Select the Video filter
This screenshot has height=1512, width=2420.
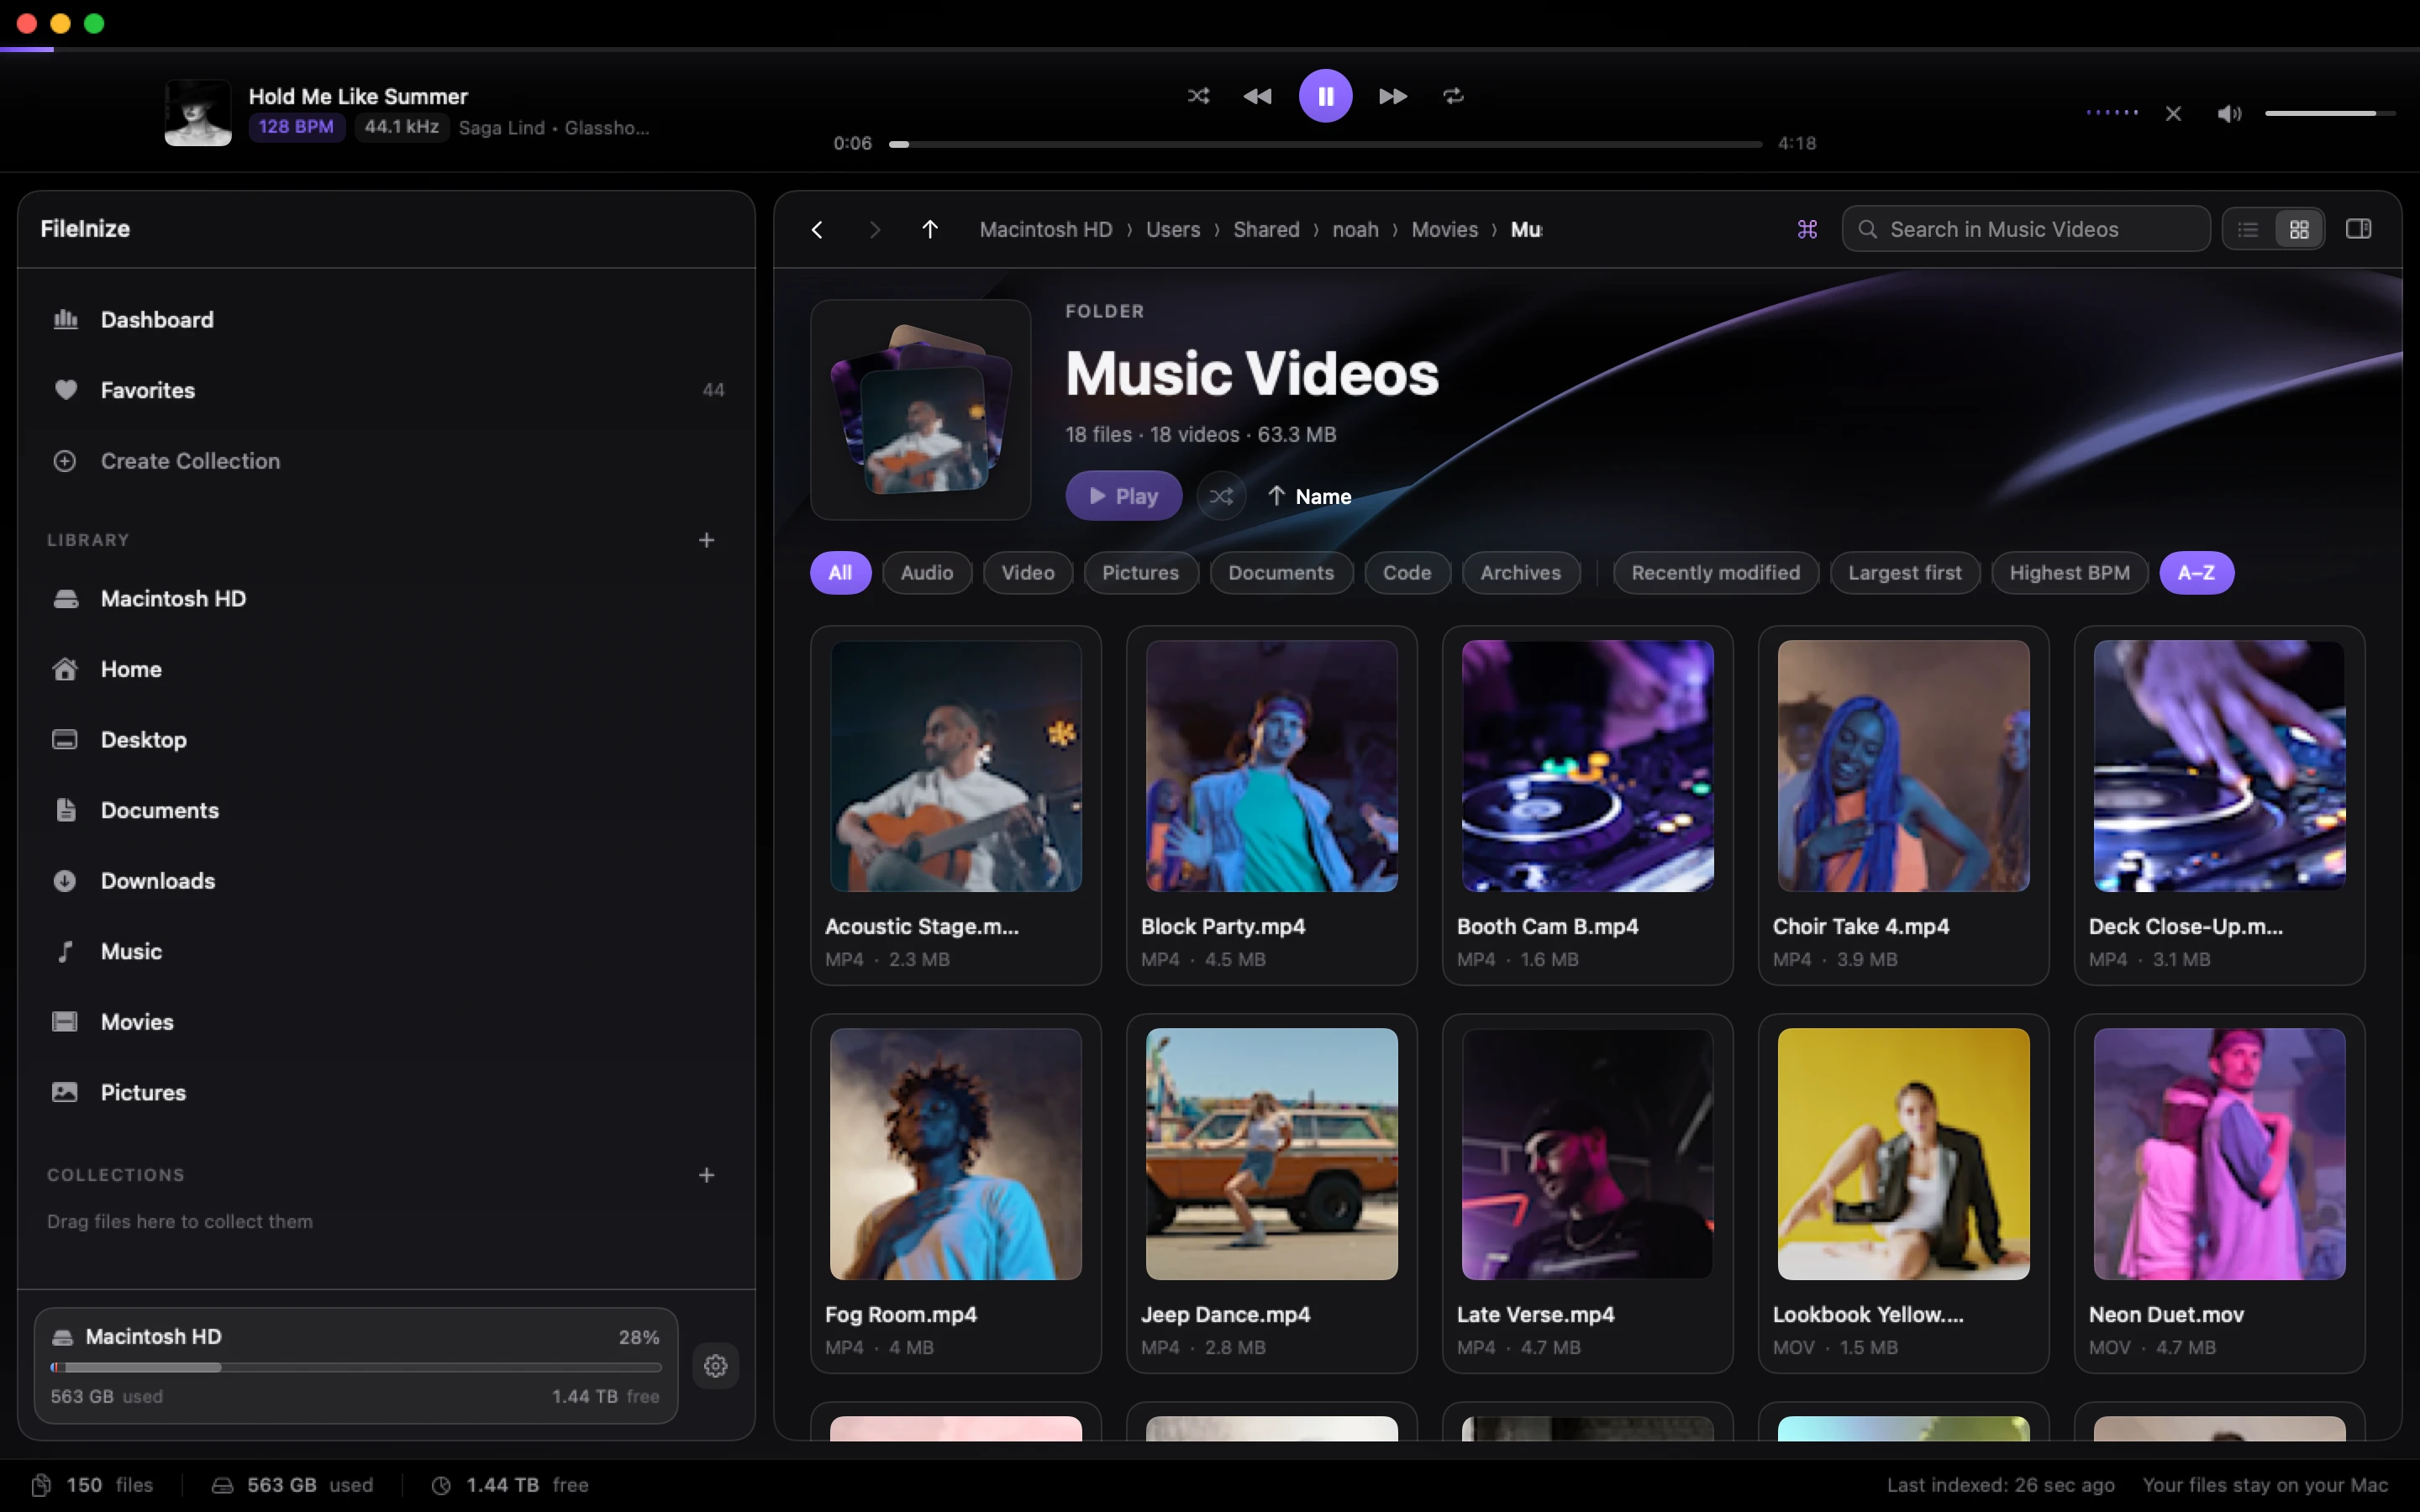pyautogui.click(x=1028, y=573)
